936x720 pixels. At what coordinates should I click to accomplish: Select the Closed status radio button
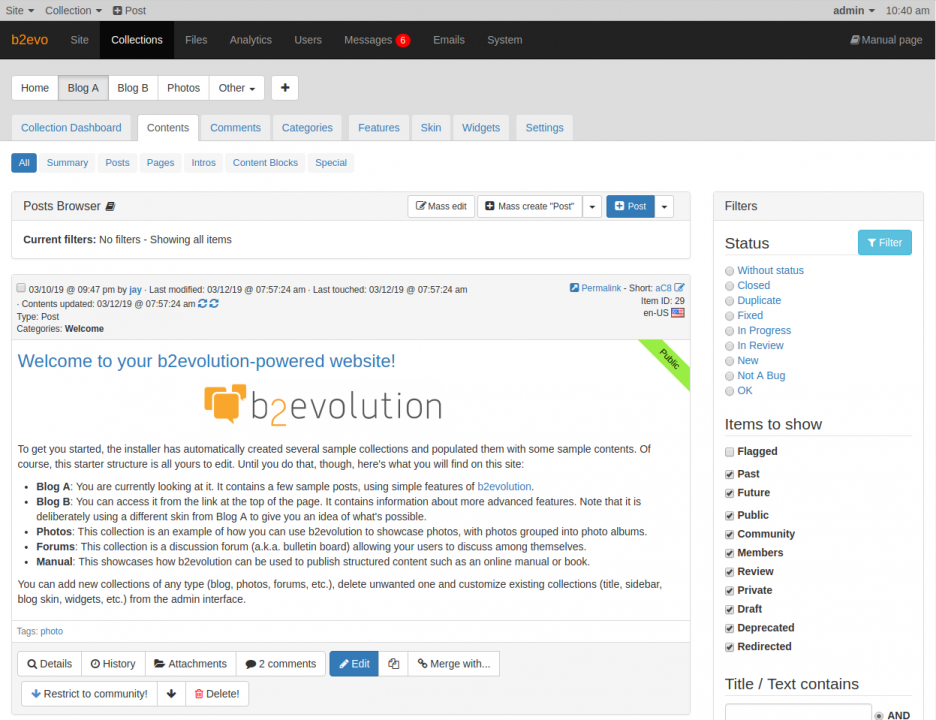point(729,286)
